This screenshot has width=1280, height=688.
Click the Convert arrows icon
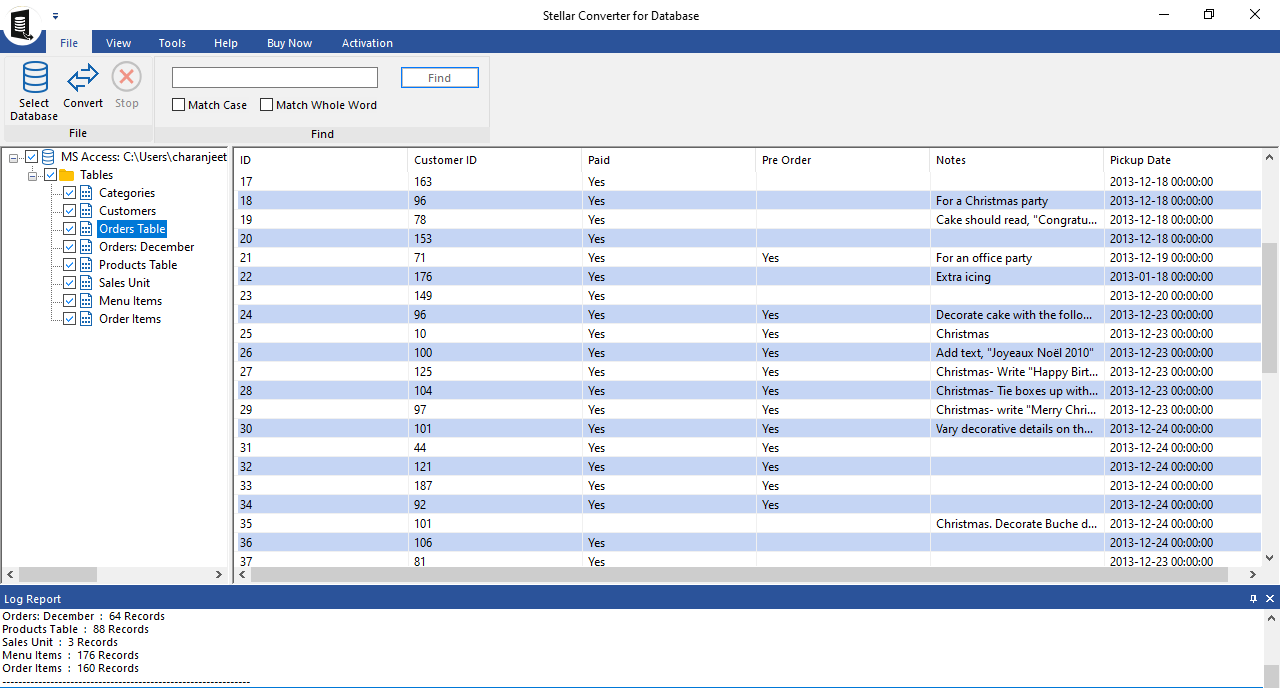[x=83, y=77]
